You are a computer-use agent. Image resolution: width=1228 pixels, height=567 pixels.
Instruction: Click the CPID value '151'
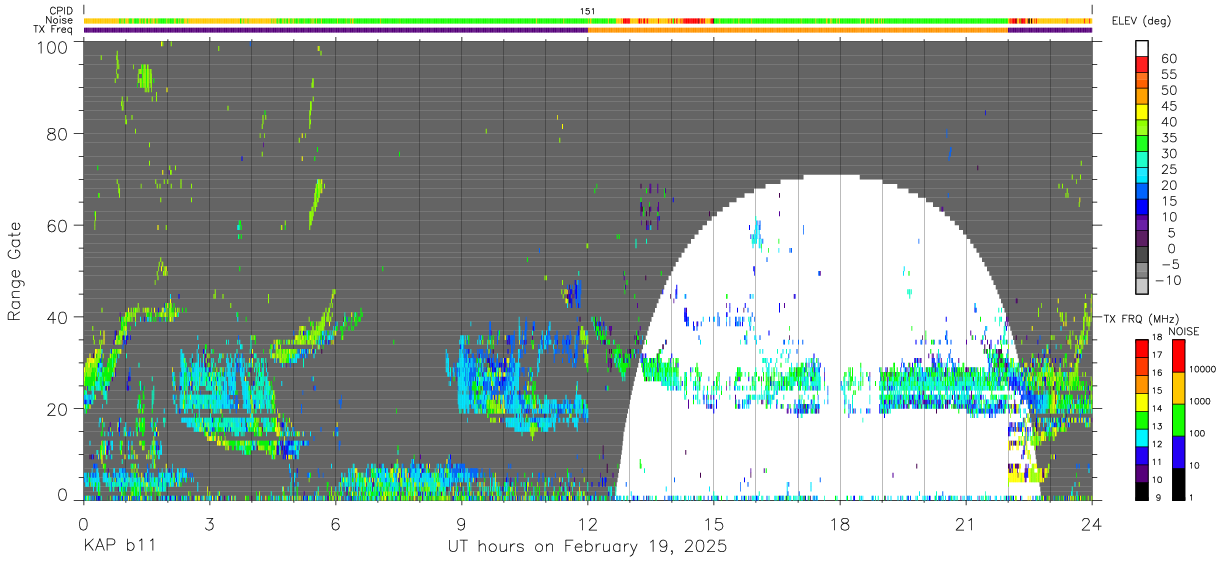(588, 11)
